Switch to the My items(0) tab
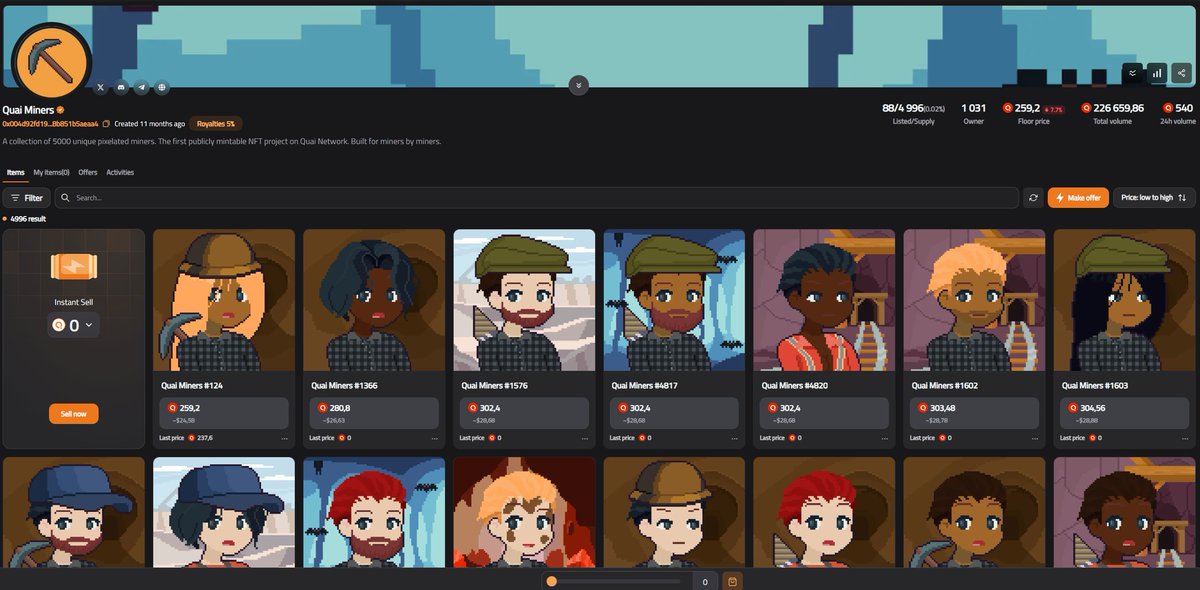 51,173
